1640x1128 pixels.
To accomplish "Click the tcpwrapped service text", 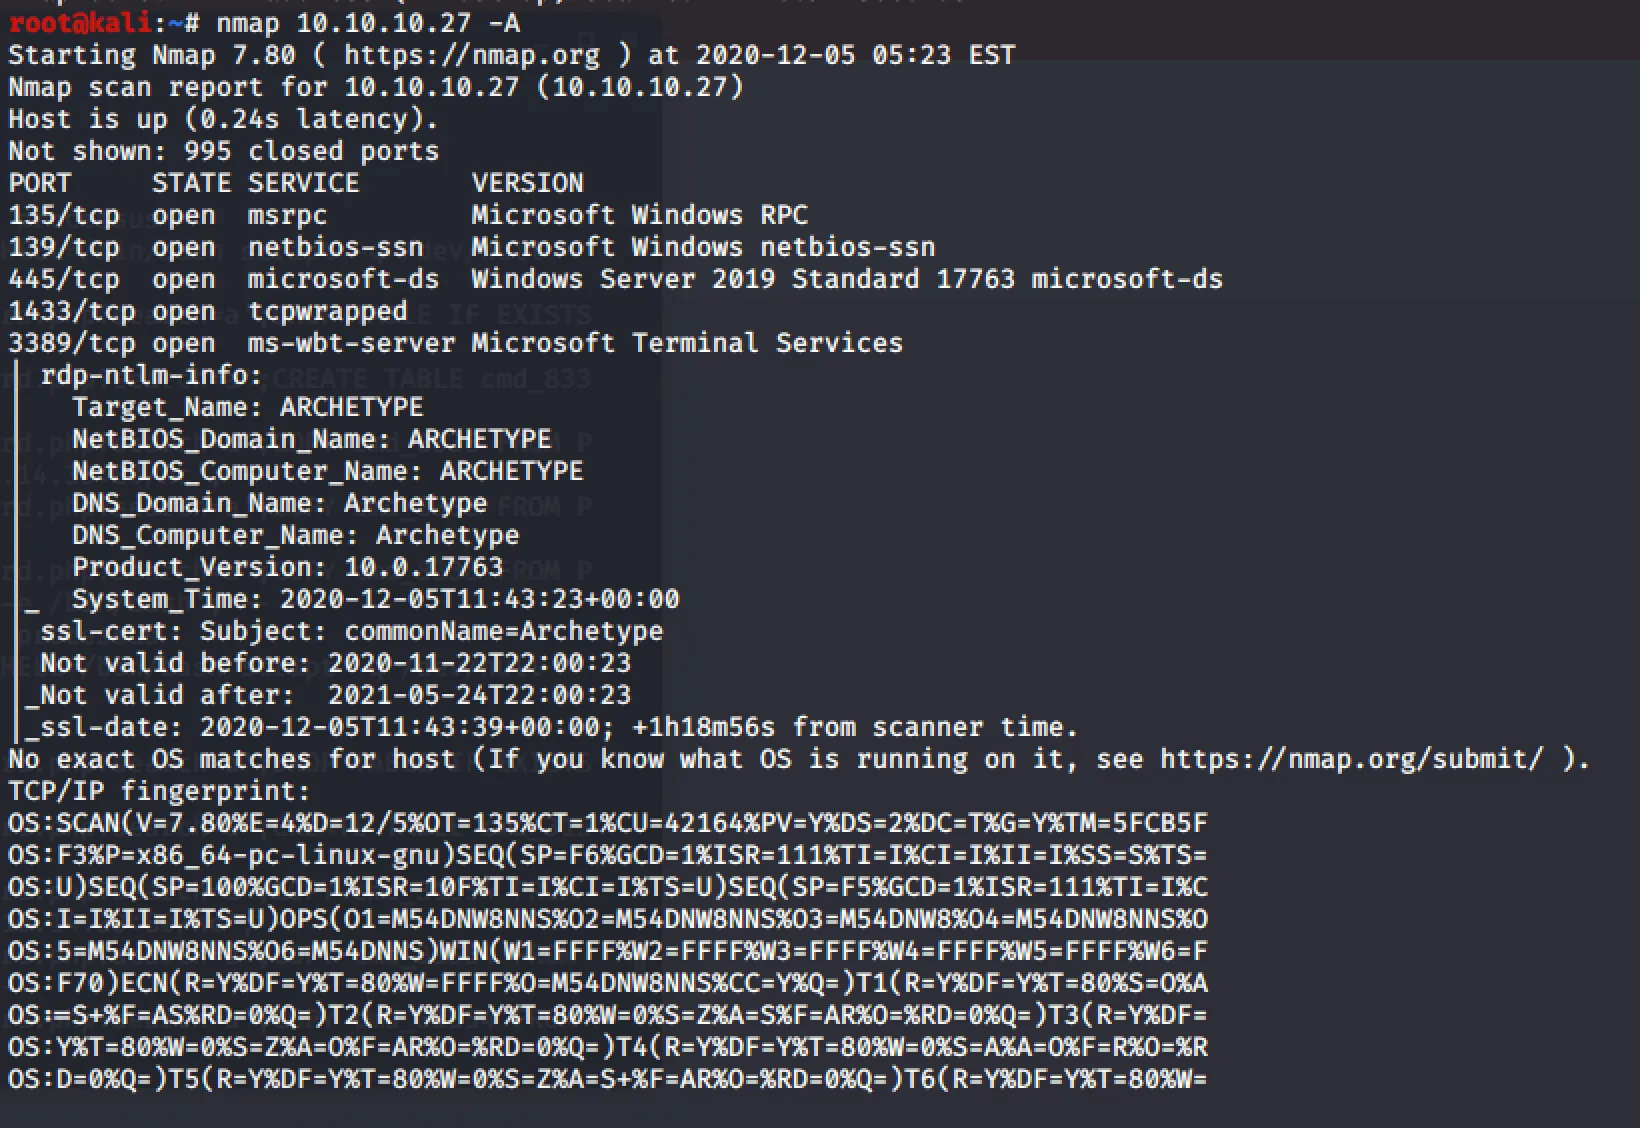I will 327,311.
